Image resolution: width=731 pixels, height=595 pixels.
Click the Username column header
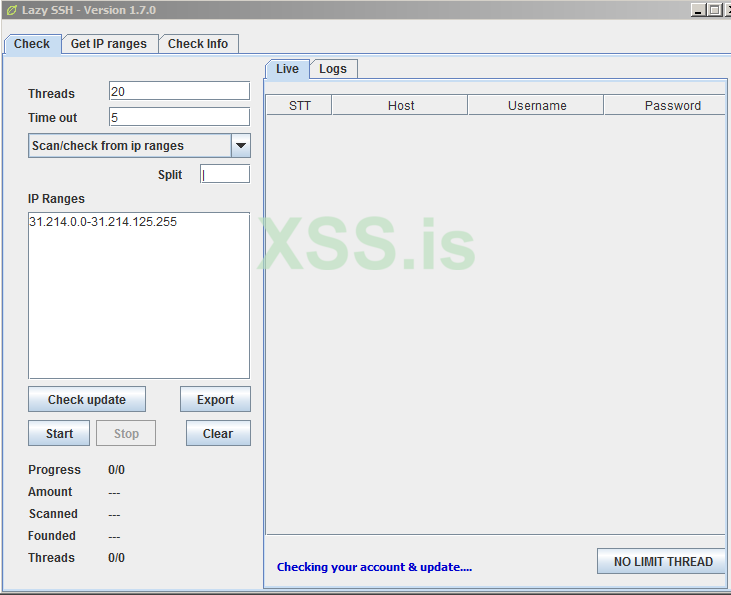tap(536, 105)
